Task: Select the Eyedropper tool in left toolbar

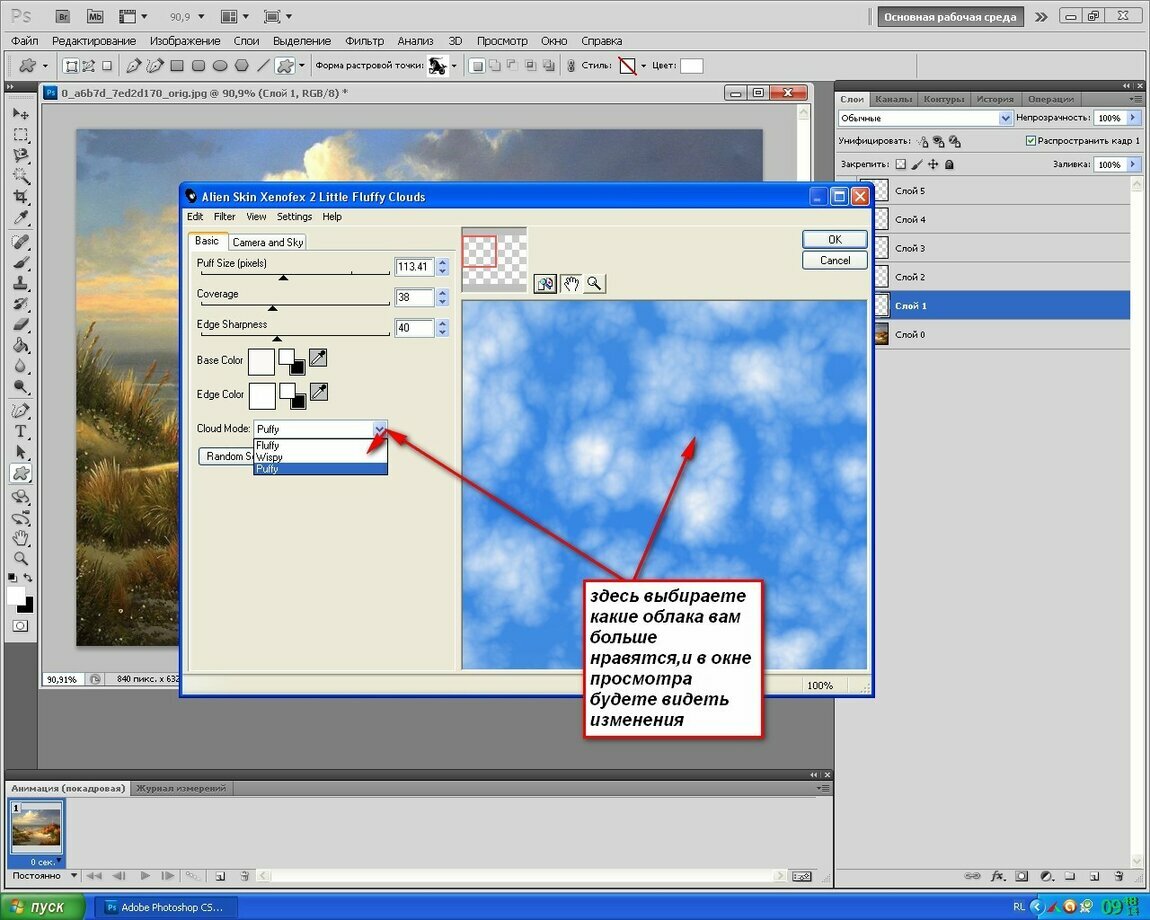Action: pos(21,218)
